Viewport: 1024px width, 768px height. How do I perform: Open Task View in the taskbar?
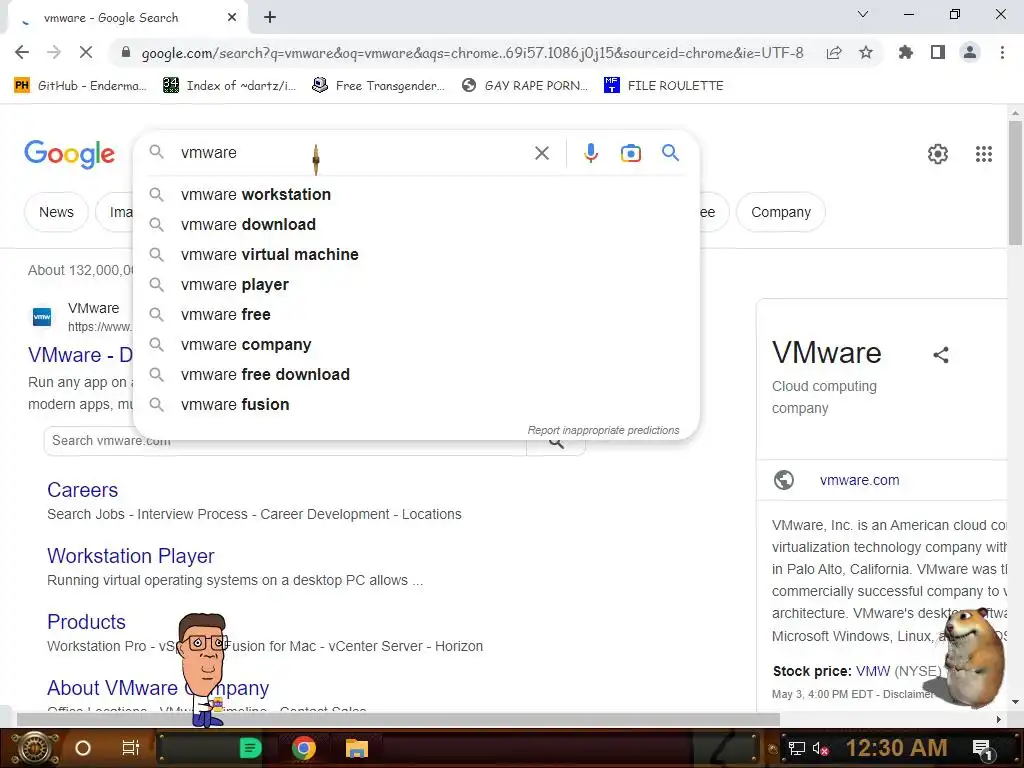coord(131,748)
